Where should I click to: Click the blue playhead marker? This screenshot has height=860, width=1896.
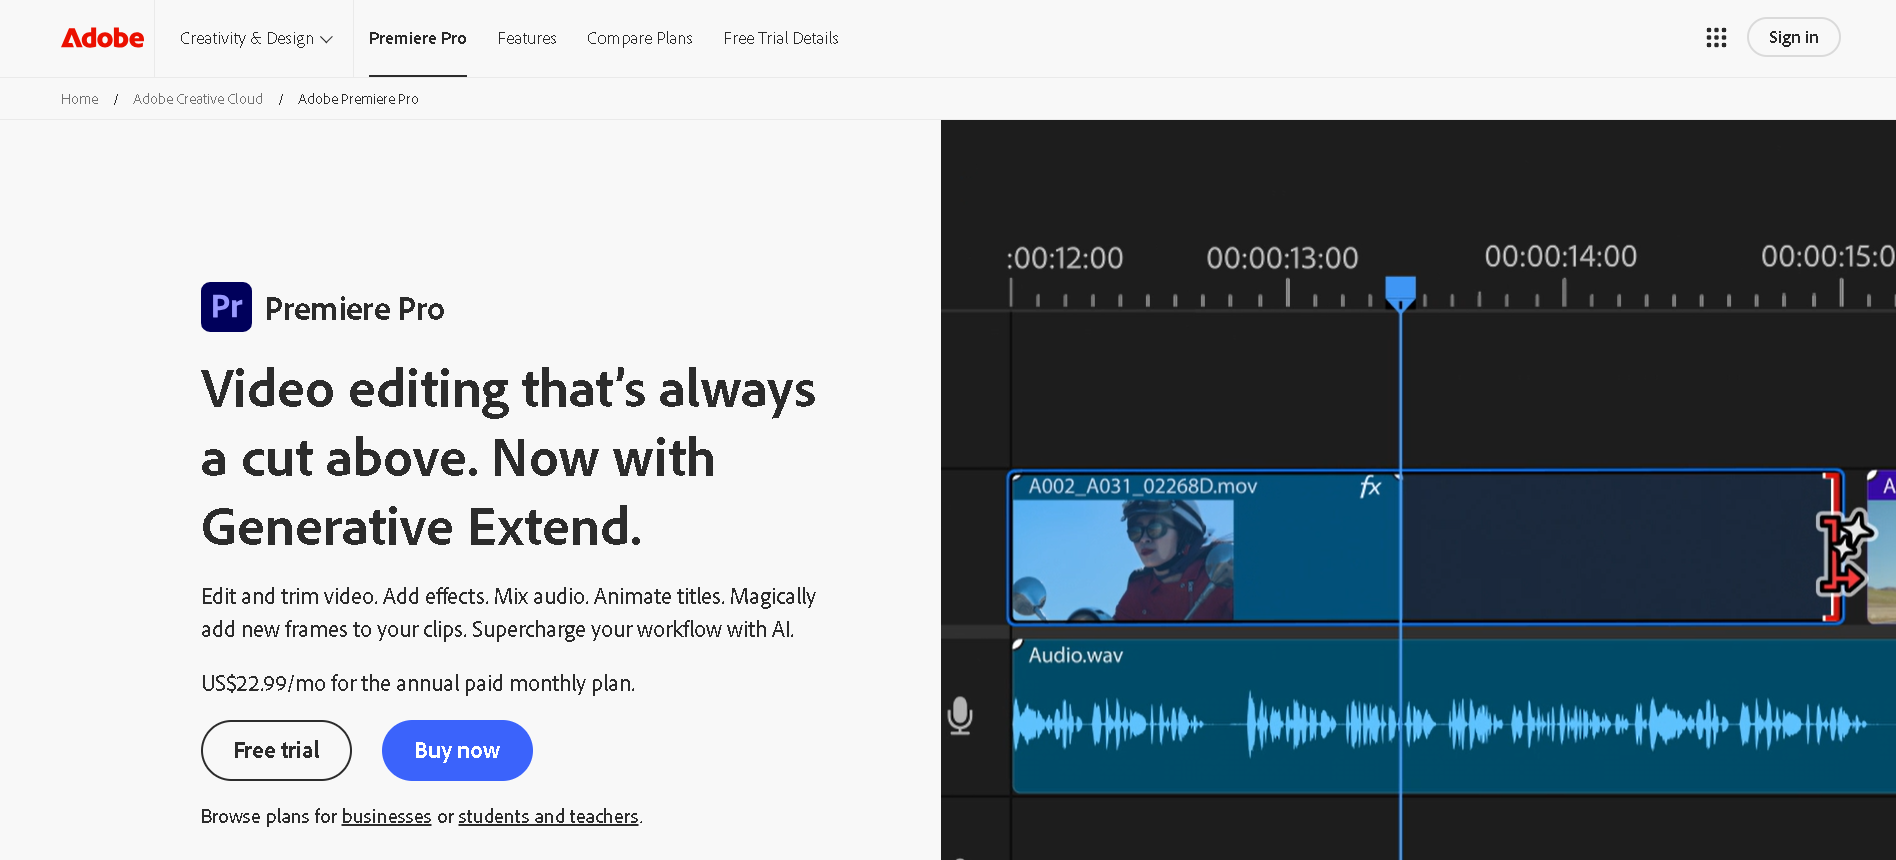pyautogui.click(x=1400, y=292)
